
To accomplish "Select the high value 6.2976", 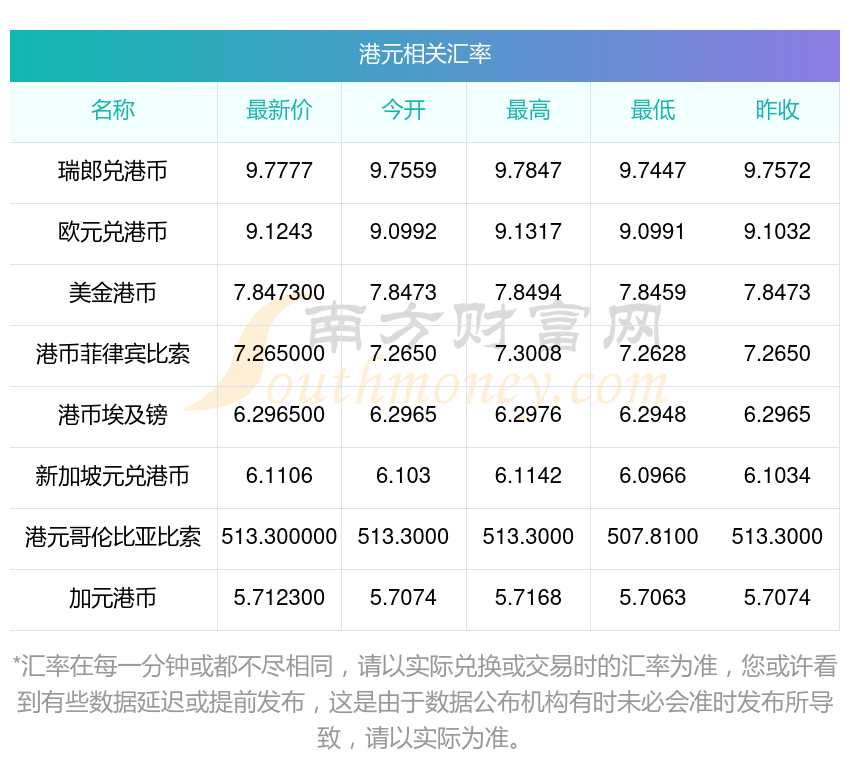I will [x=528, y=415].
